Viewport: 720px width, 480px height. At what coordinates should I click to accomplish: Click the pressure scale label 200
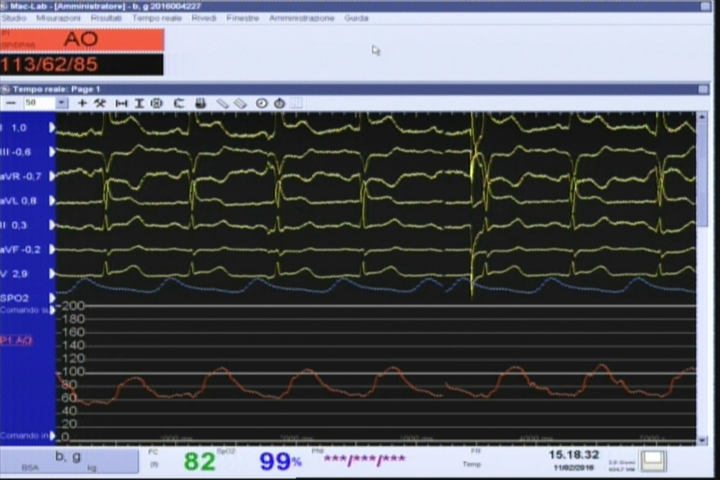click(73, 306)
